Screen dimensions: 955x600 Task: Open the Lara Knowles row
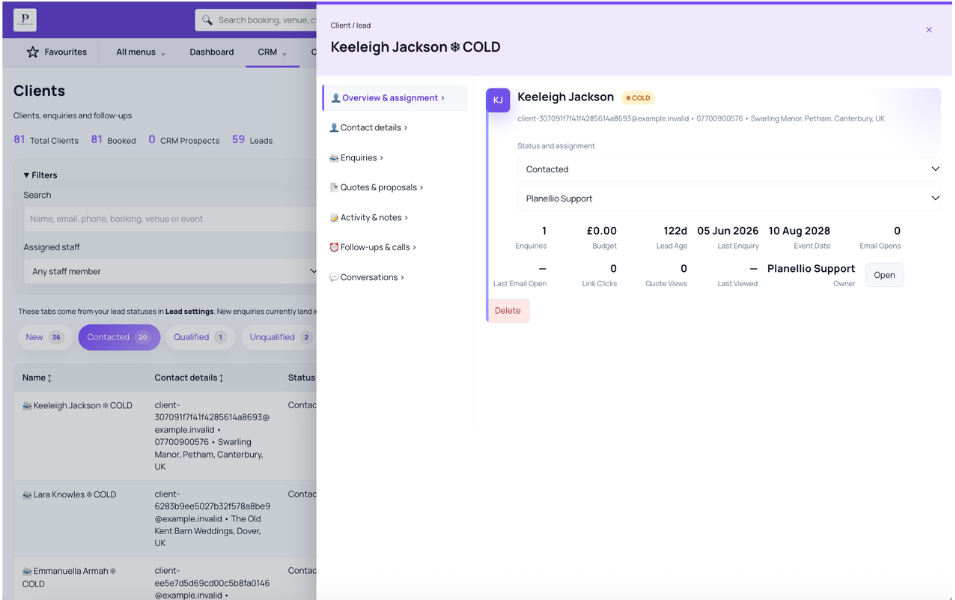(x=165, y=519)
